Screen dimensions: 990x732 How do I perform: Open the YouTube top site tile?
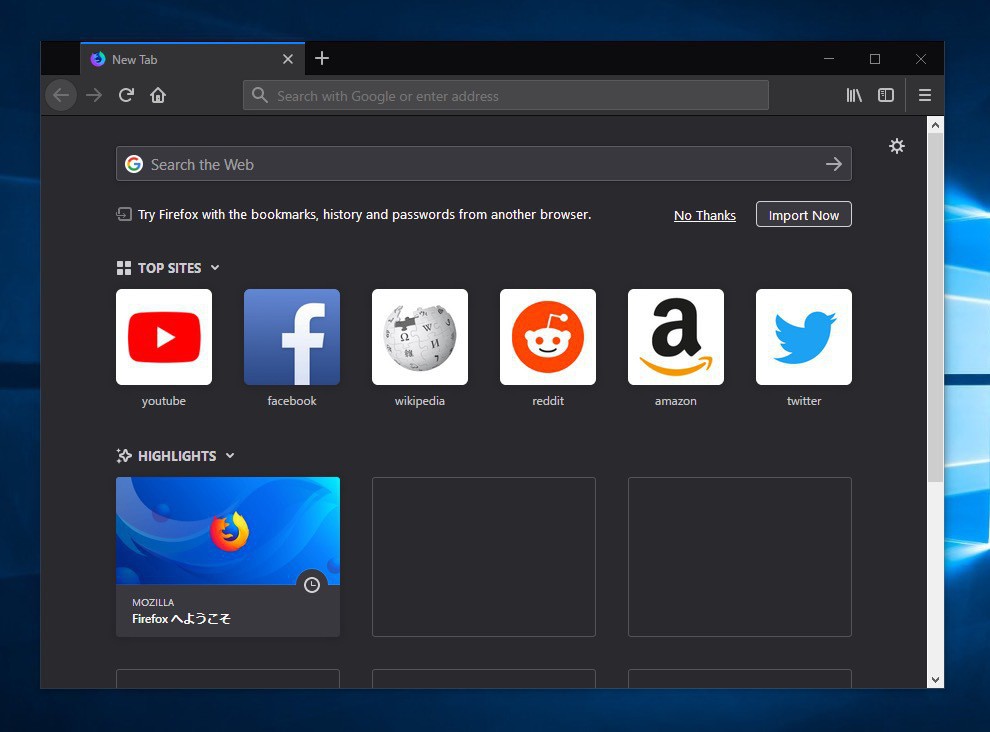click(164, 337)
